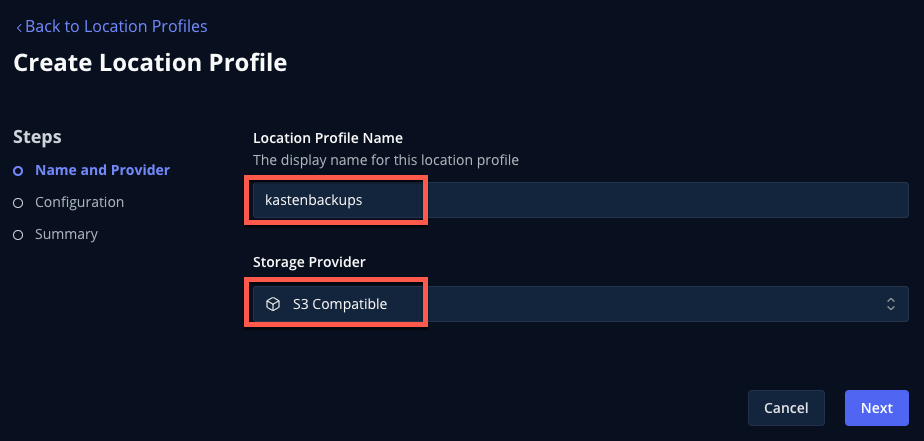Cancel the location profile creation

coord(786,408)
